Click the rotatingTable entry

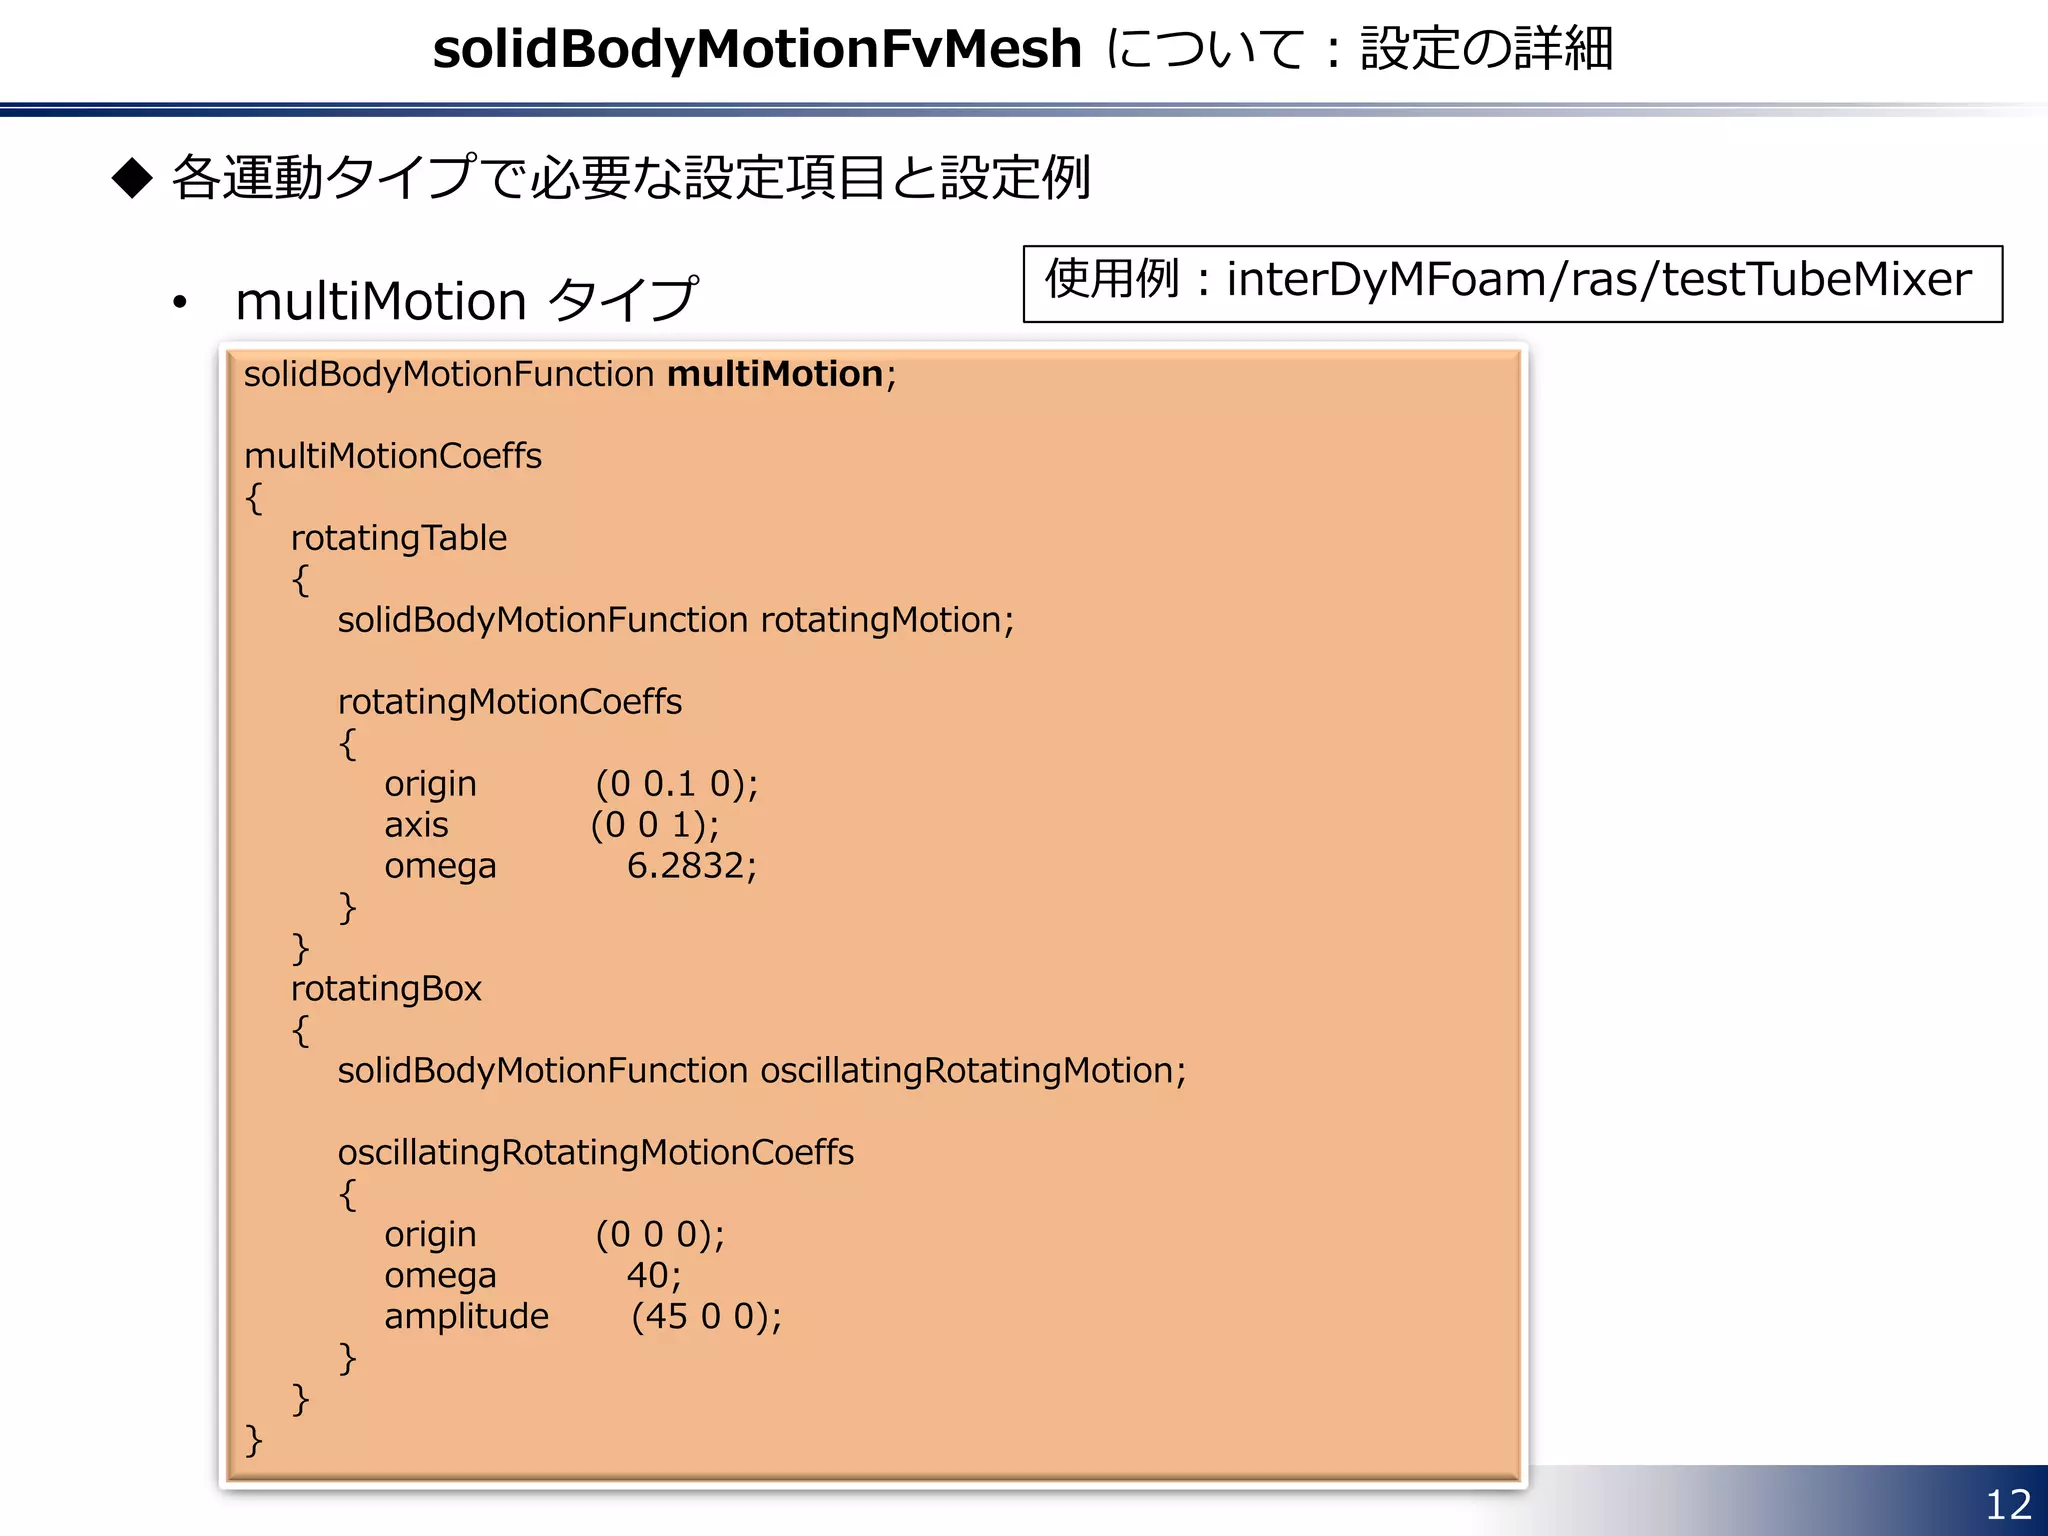(x=399, y=538)
